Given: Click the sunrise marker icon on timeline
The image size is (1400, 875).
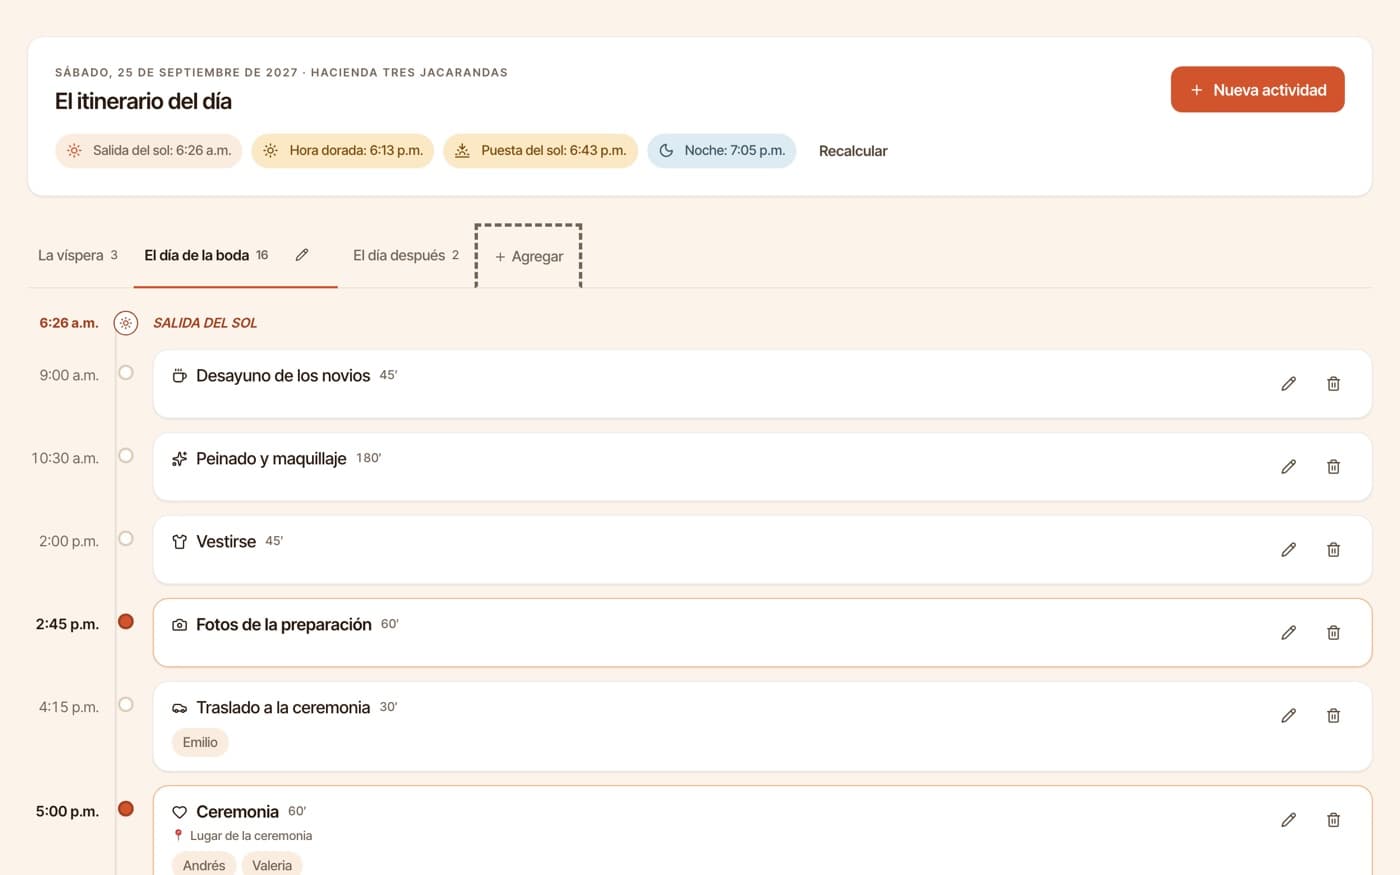Looking at the screenshot, I should tap(125, 323).
